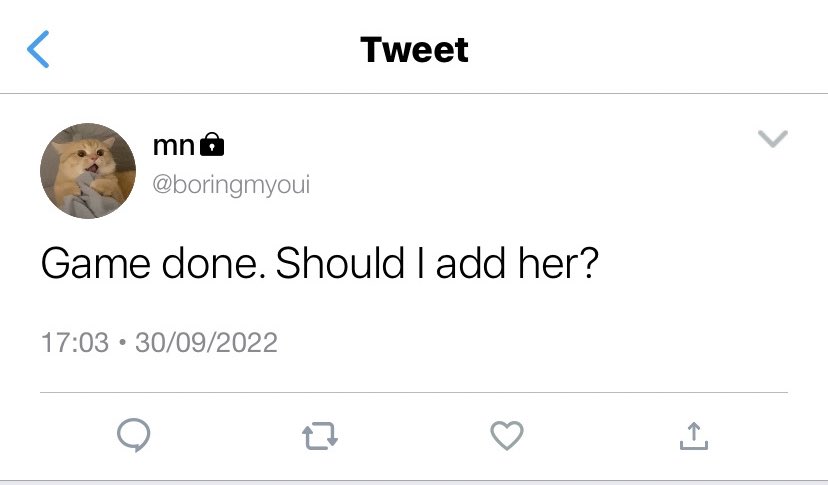Click the word "Should" in the tweet

click(x=340, y=263)
